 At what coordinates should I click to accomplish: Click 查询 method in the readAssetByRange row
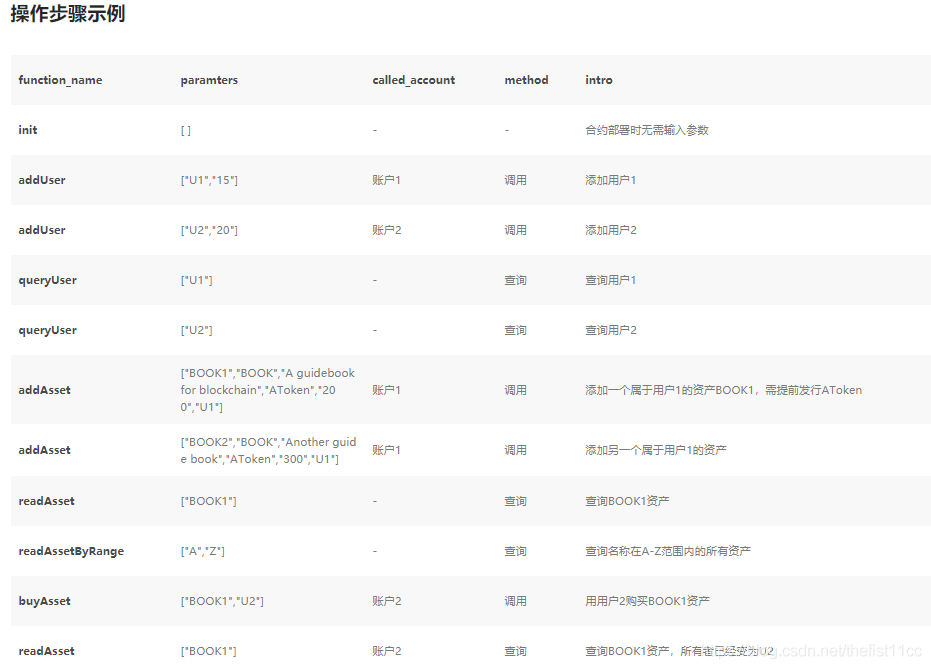[515, 551]
